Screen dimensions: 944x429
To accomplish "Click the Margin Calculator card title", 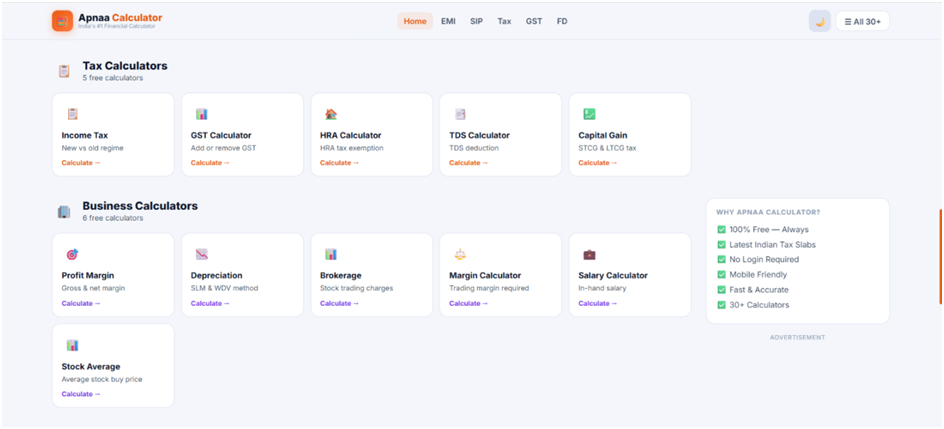I will point(485,276).
